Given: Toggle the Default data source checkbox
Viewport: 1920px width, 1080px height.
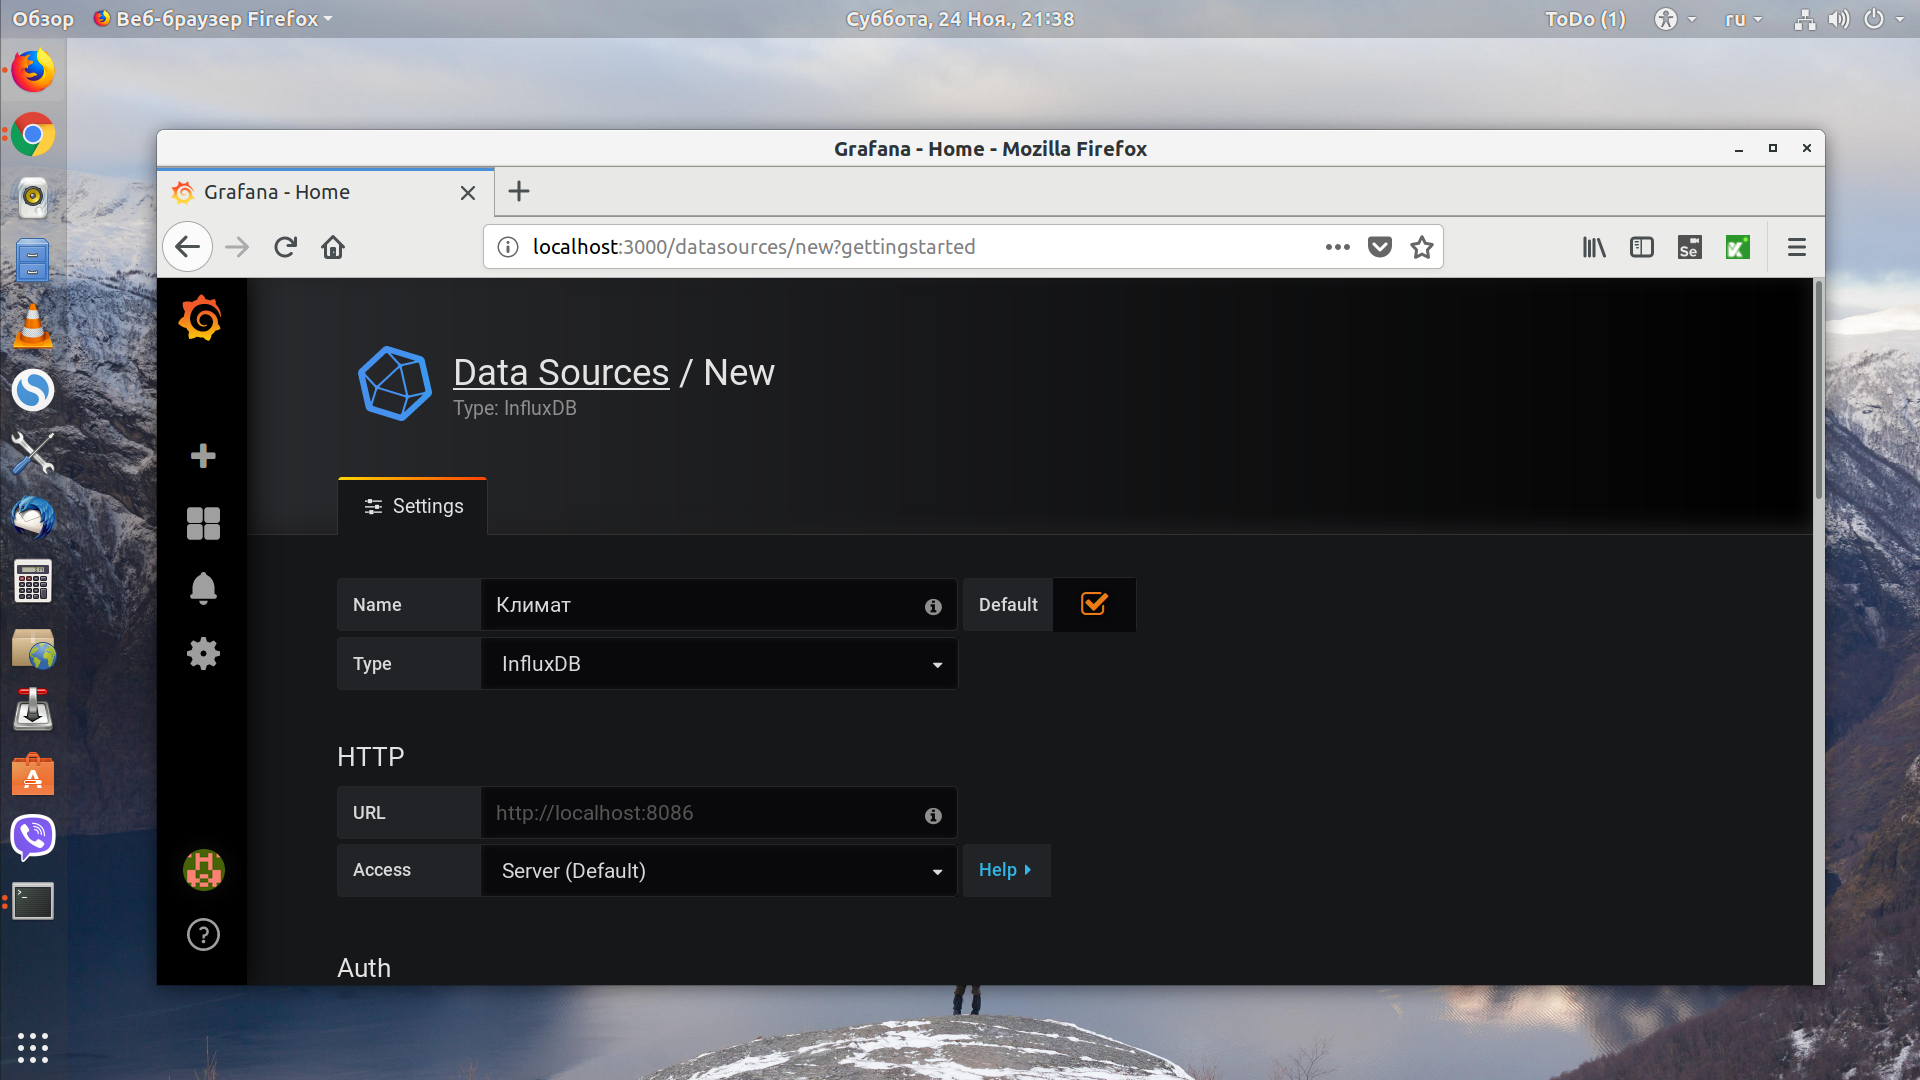Looking at the screenshot, I should tap(1094, 603).
